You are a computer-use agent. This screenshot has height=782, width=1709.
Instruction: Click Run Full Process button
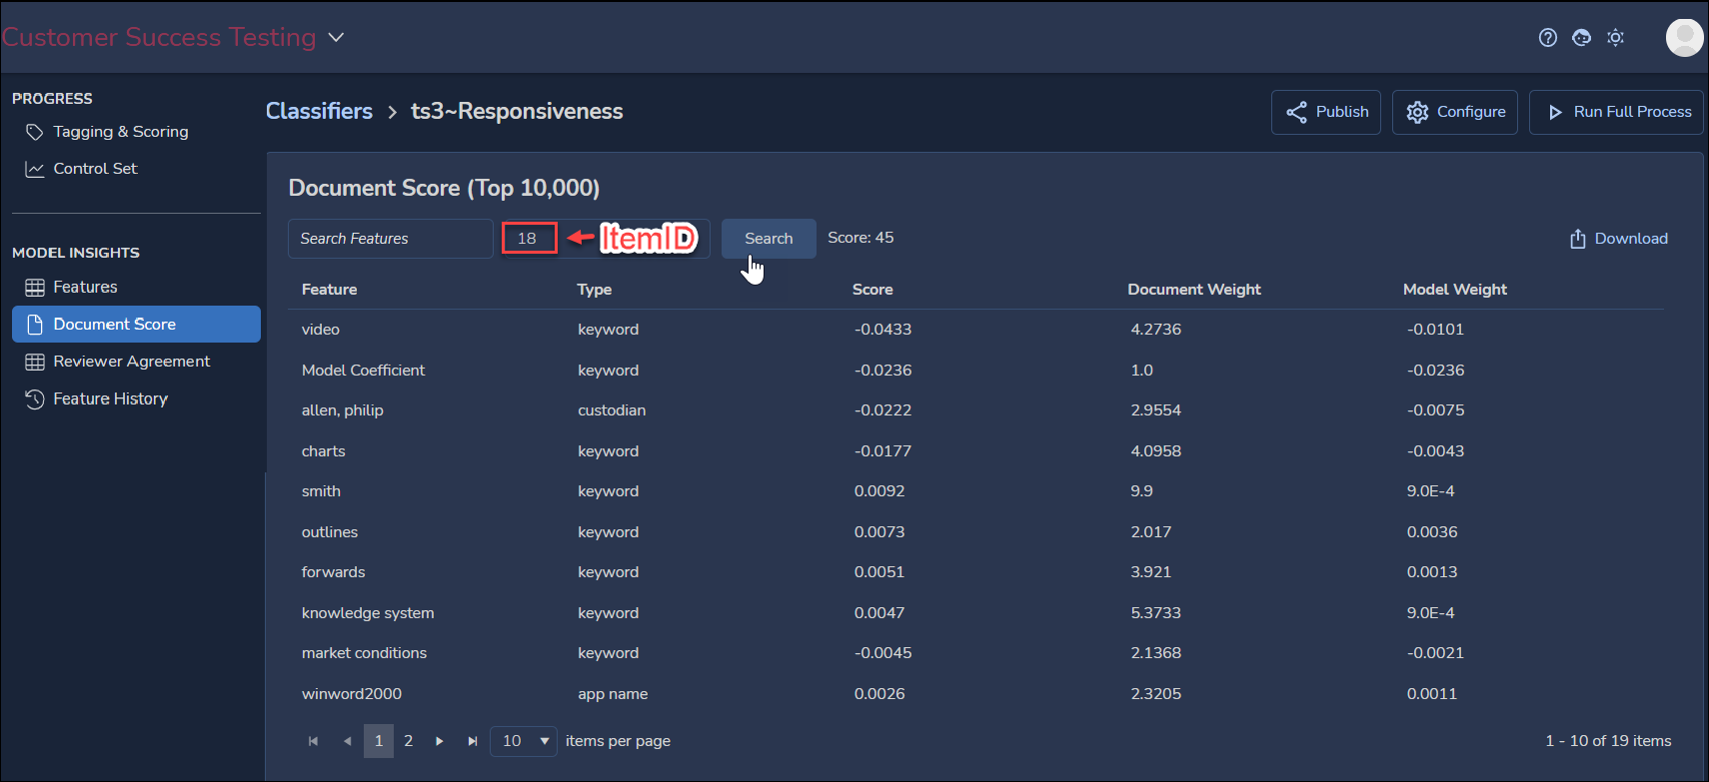click(x=1617, y=112)
